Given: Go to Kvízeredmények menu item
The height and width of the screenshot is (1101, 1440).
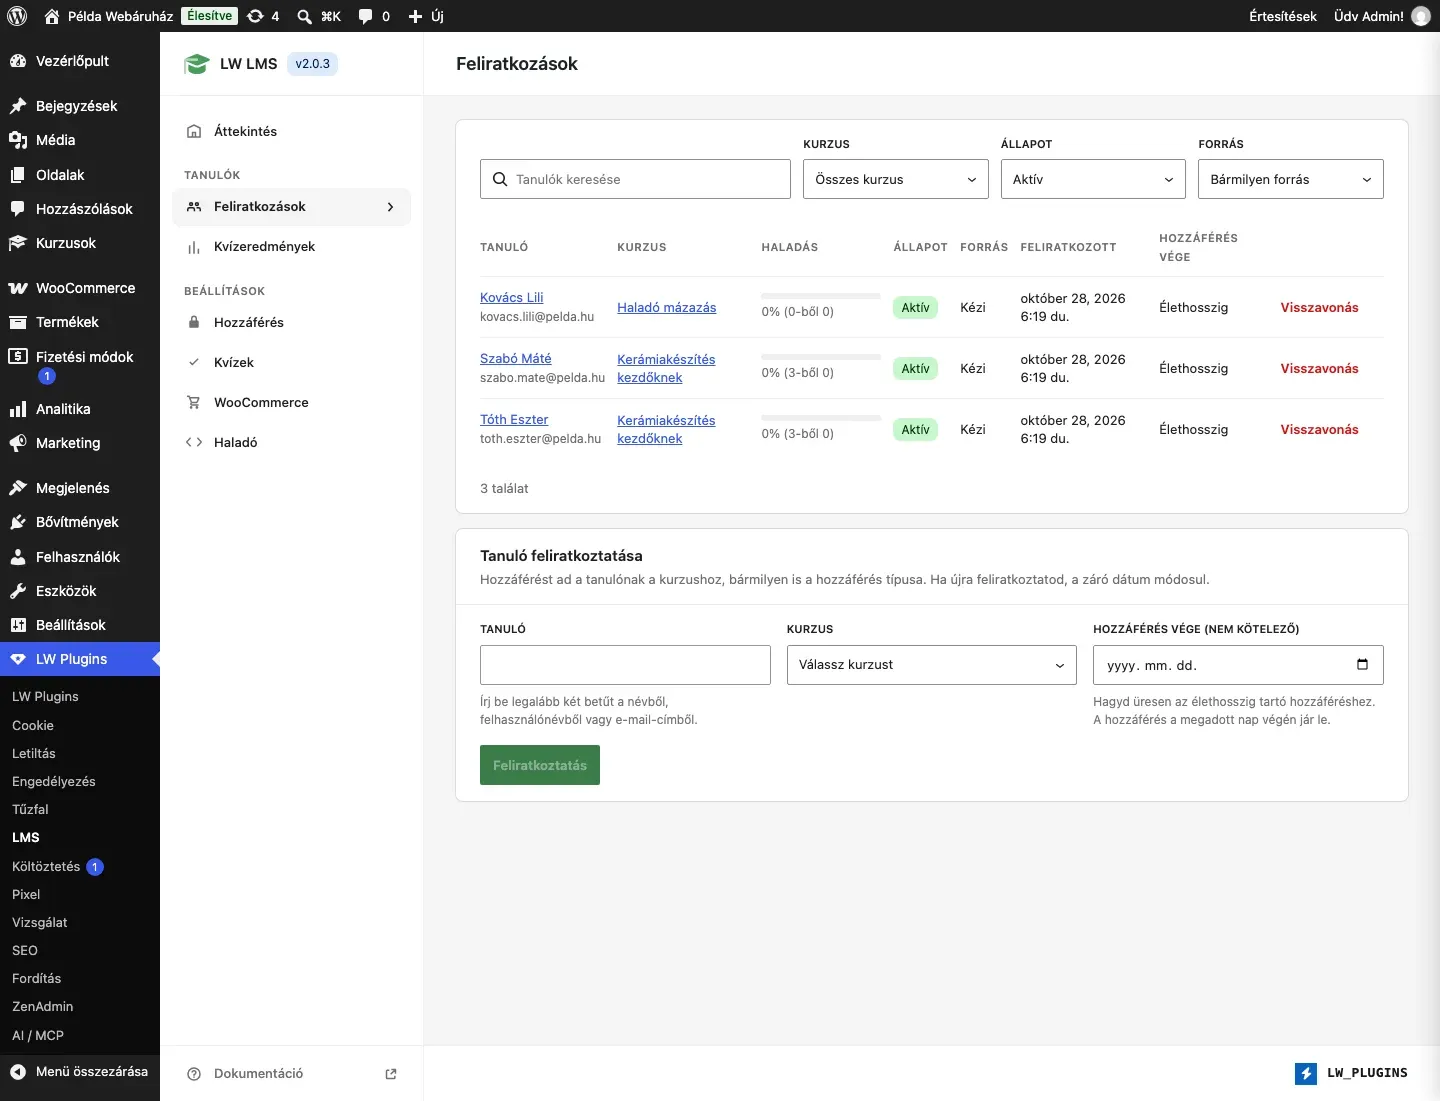Looking at the screenshot, I should [x=292, y=247].
